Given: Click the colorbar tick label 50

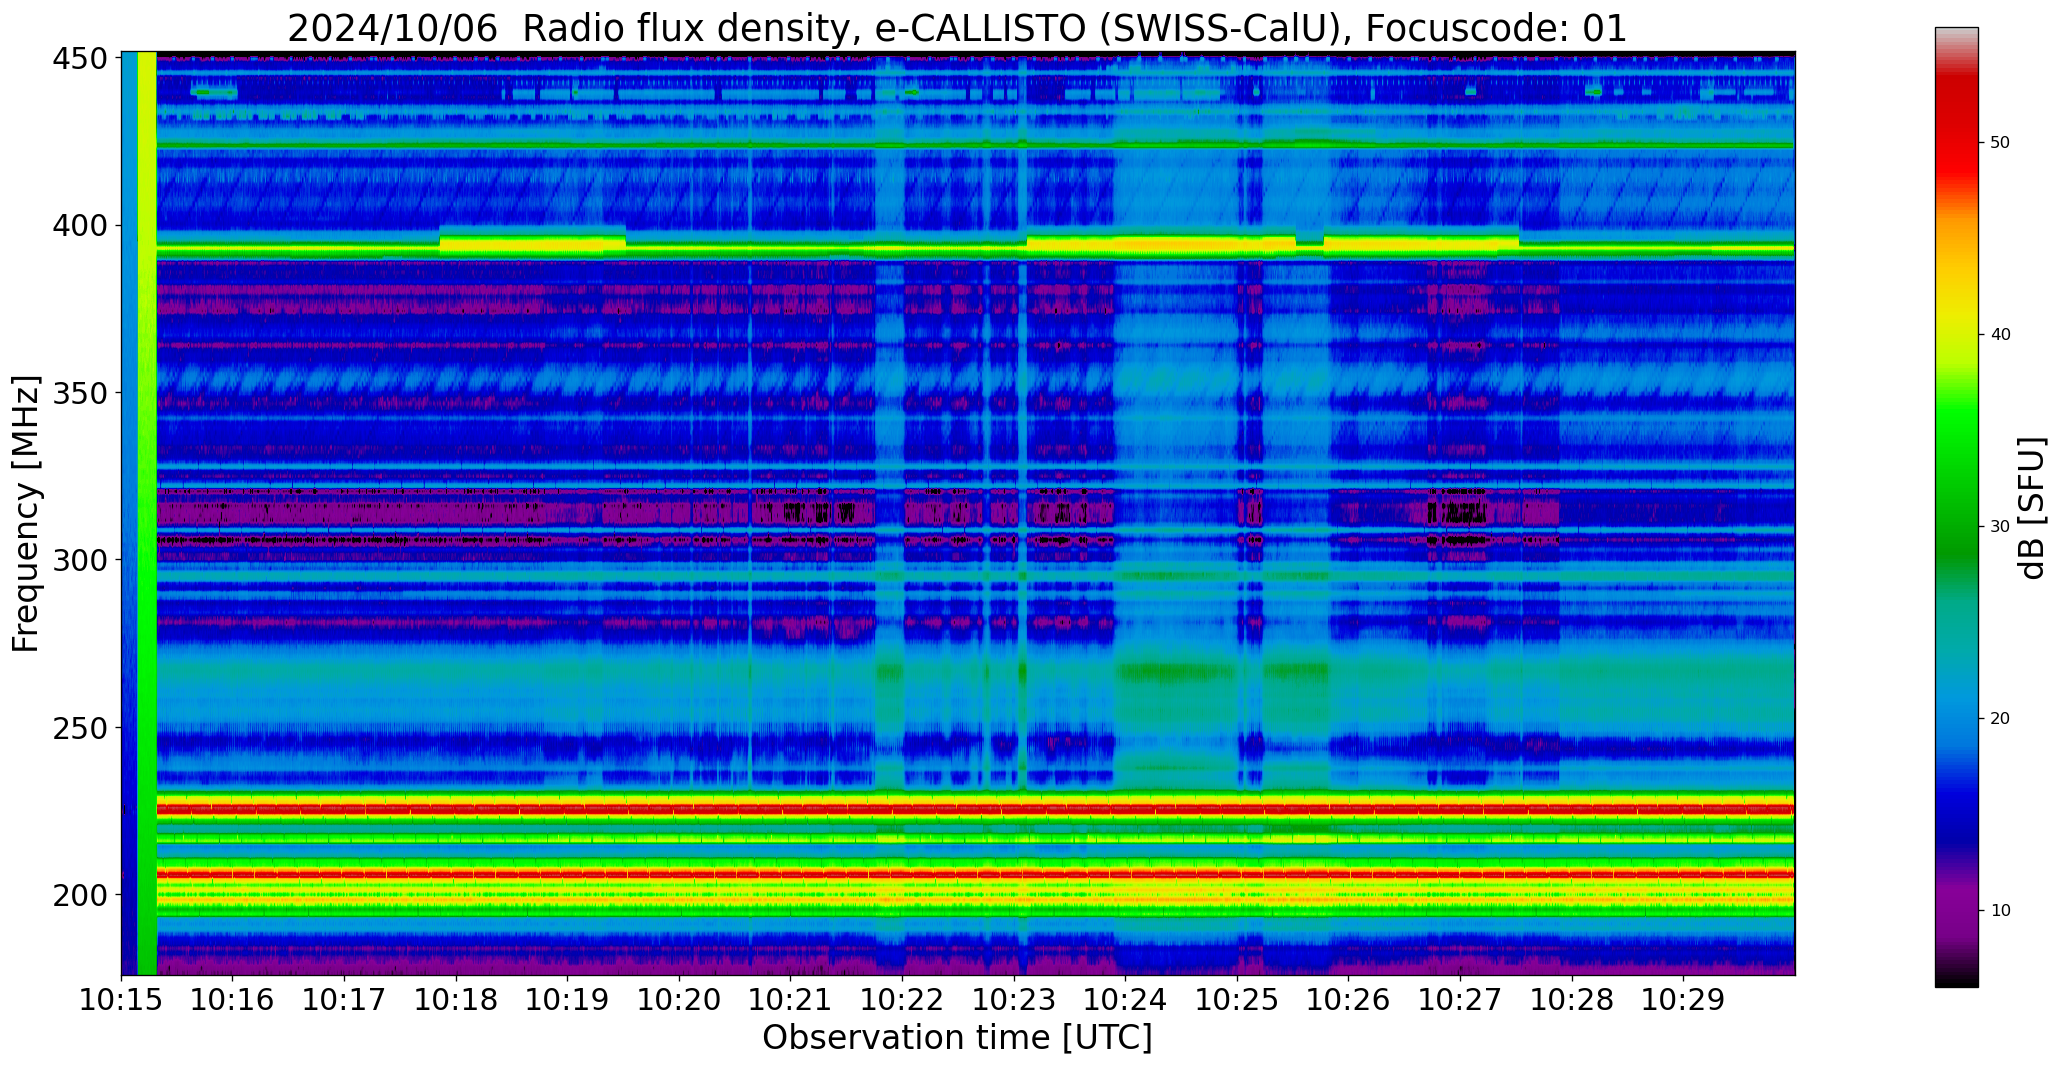Looking at the screenshot, I should (x=2000, y=143).
